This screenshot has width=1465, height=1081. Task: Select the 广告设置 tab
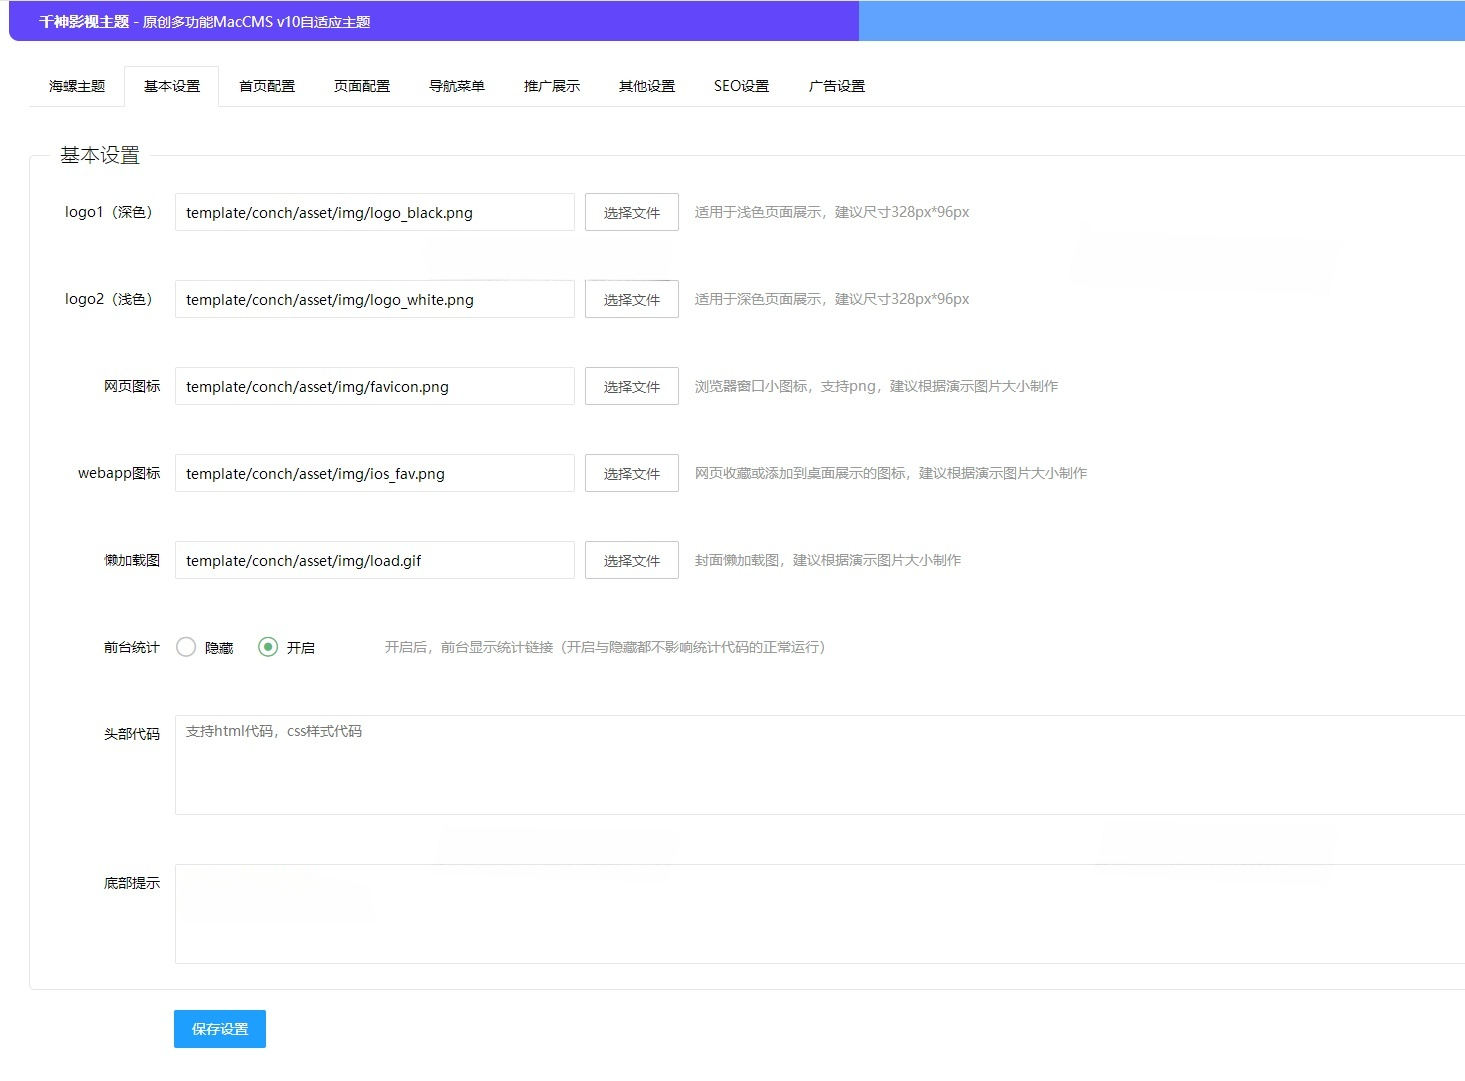click(837, 86)
